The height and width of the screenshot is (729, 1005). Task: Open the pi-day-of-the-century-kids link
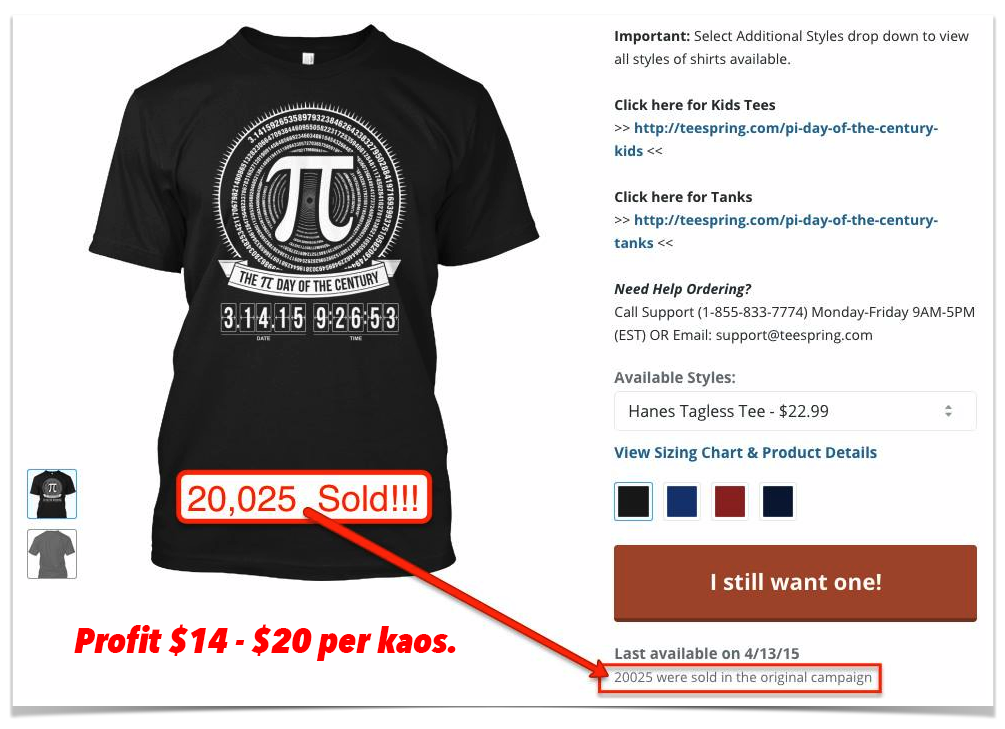776,139
